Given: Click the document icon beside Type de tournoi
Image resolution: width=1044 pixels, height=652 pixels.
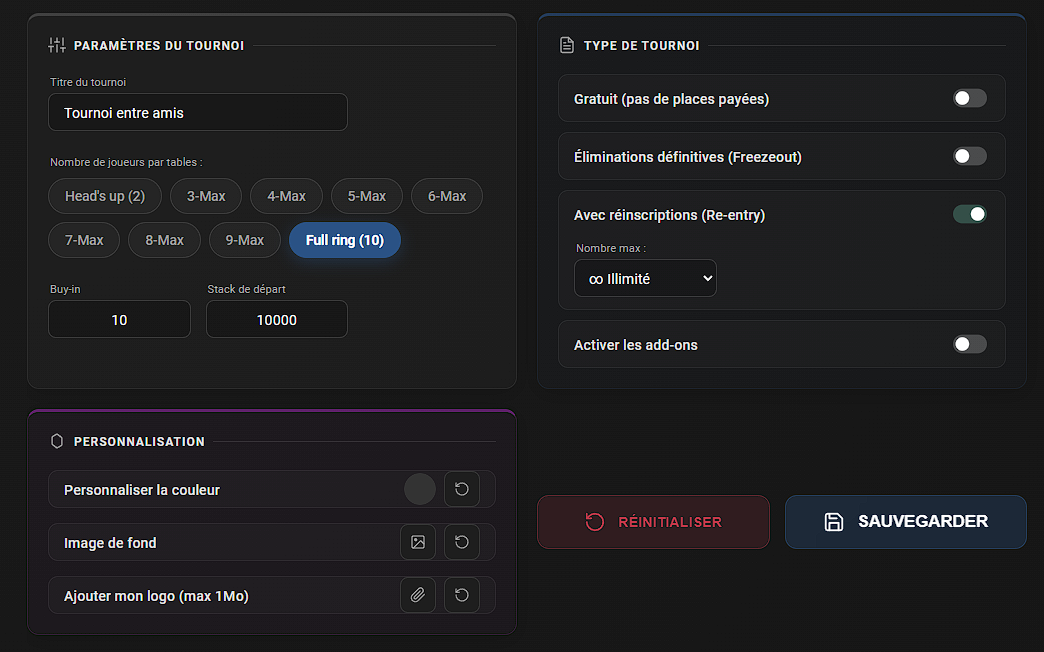Looking at the screenshot, I should [x=567, y=45].
